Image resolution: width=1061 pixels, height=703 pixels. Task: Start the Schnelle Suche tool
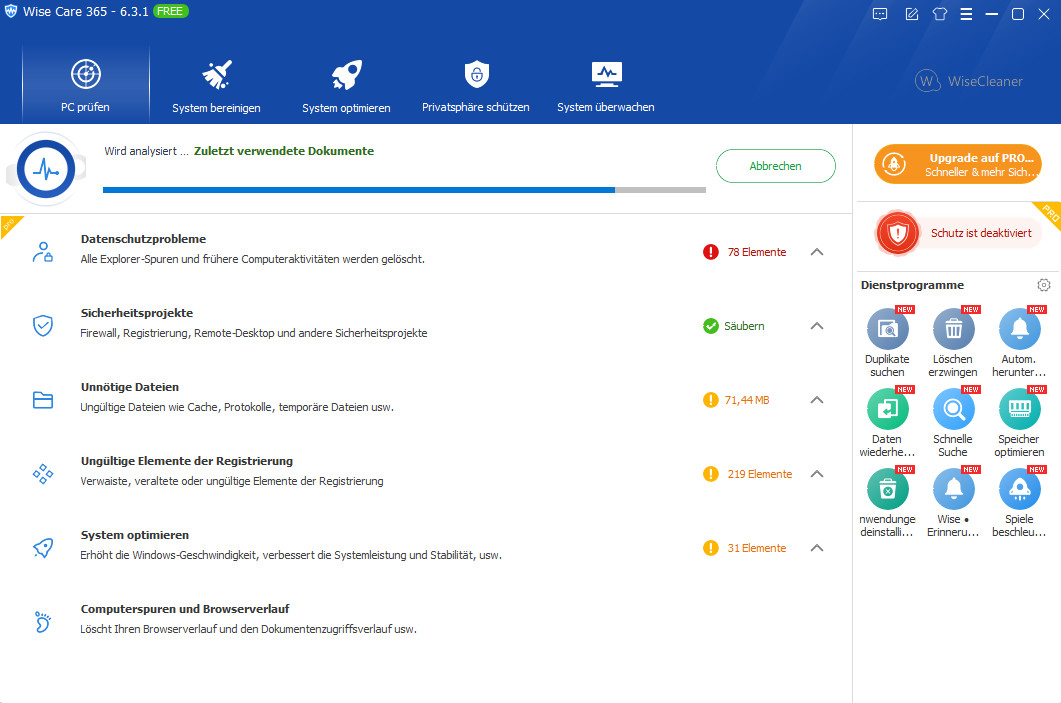[953, 410]
